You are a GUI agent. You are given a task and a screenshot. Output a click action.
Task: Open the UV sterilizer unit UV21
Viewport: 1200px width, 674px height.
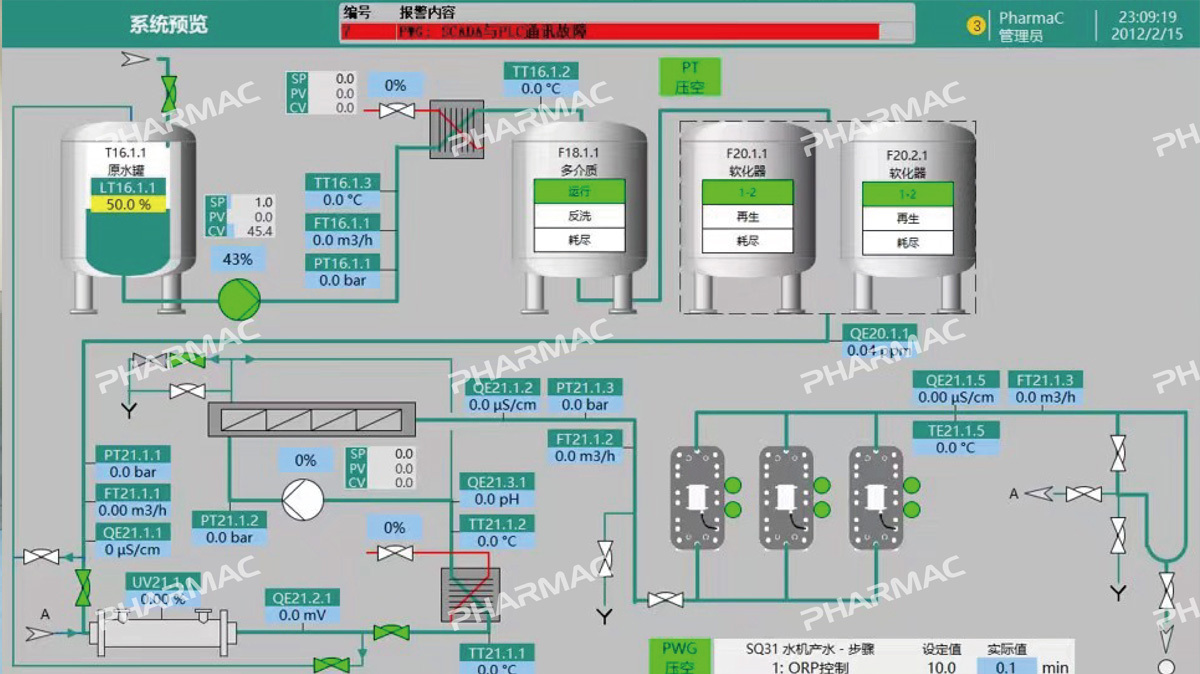point(163,631)
